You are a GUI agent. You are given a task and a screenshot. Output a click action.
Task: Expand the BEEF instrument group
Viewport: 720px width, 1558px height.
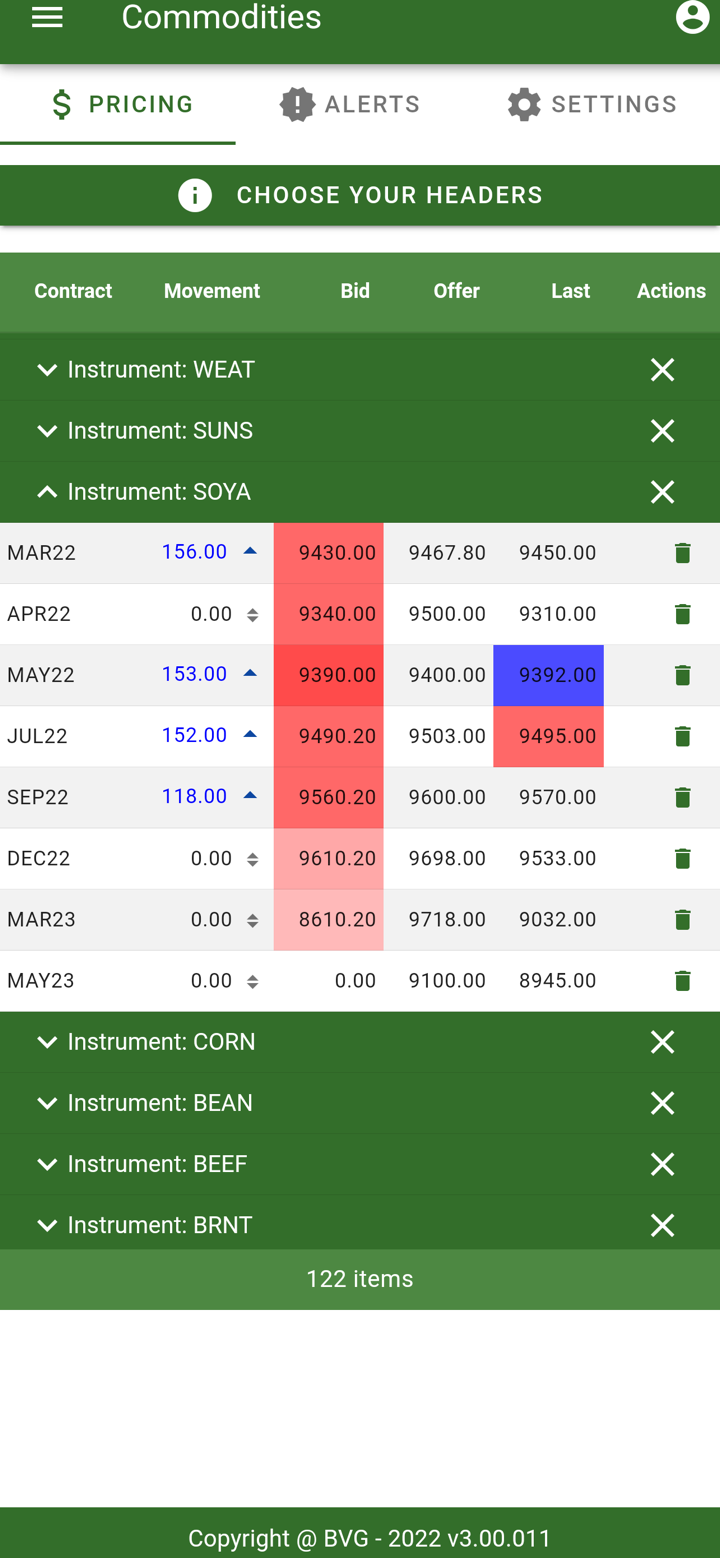click(x=46, y=1164)
